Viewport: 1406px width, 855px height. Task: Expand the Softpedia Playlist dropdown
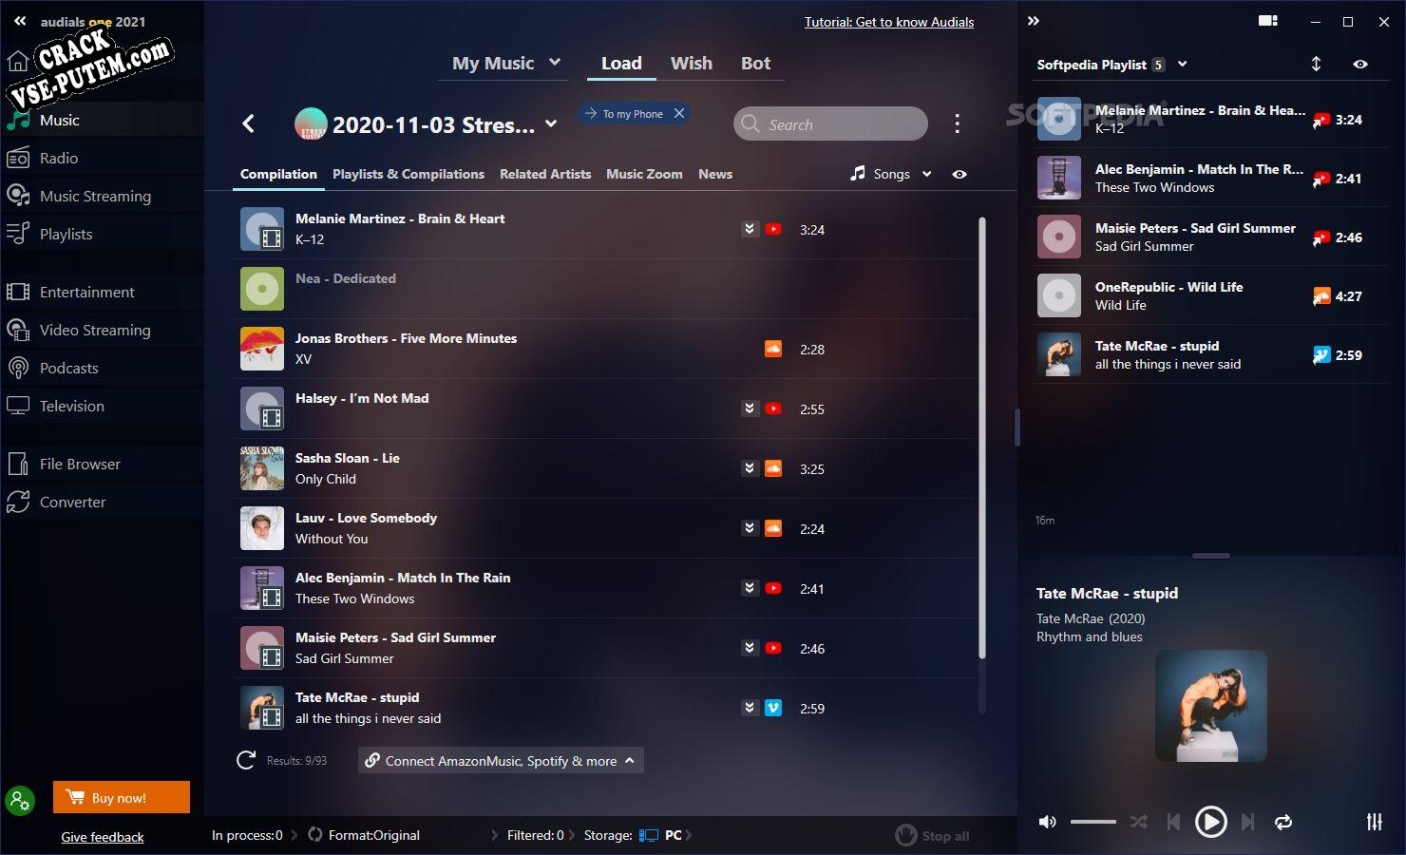point(1182,64)
